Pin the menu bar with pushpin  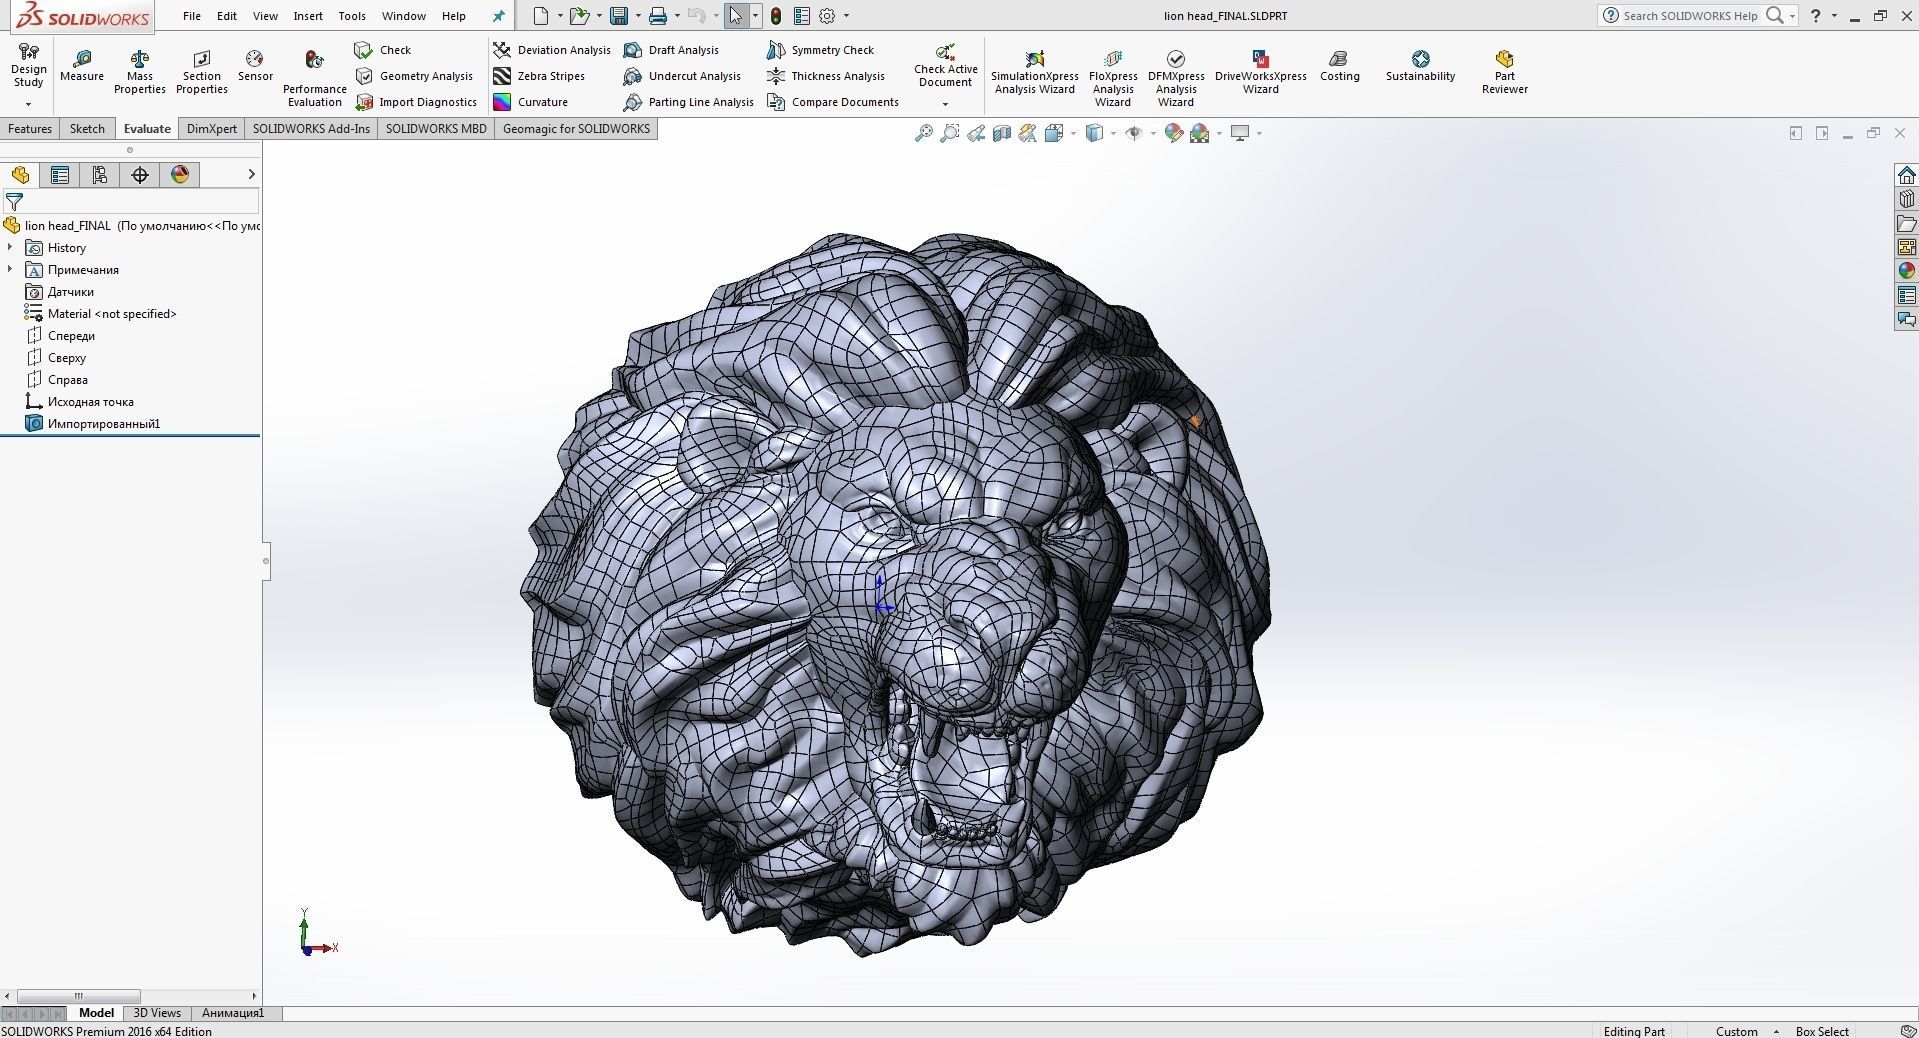coord(499,16)
